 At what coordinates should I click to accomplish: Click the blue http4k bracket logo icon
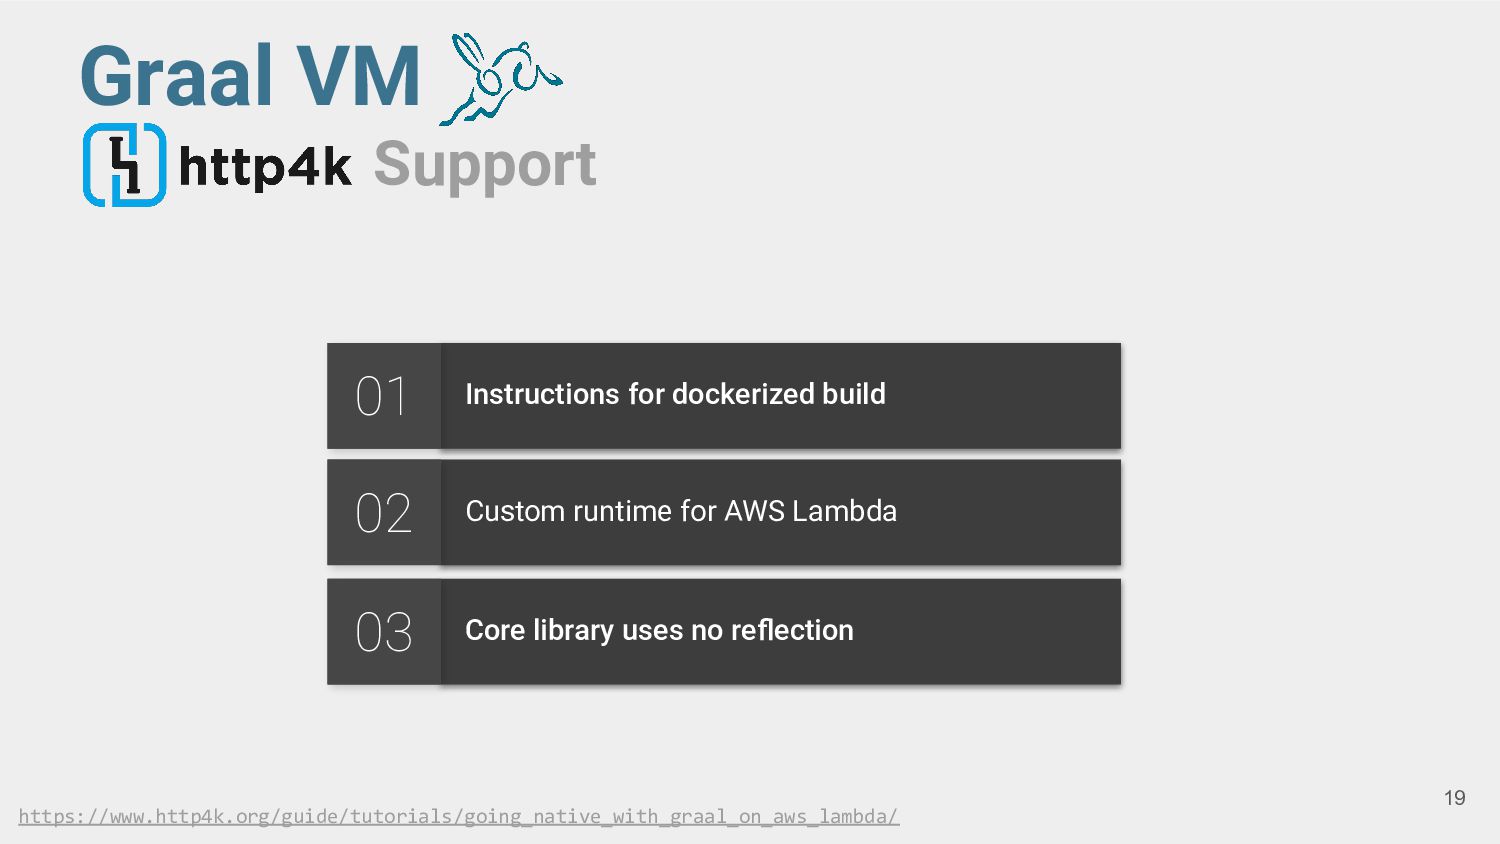[x=124, y=165]
